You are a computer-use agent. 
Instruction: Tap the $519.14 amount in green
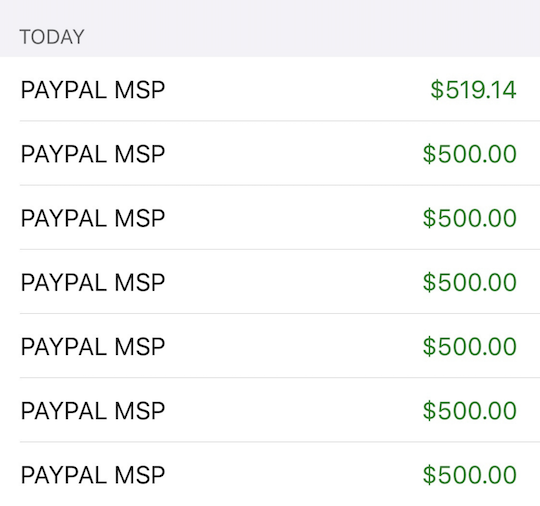click(x=473, y=90)
